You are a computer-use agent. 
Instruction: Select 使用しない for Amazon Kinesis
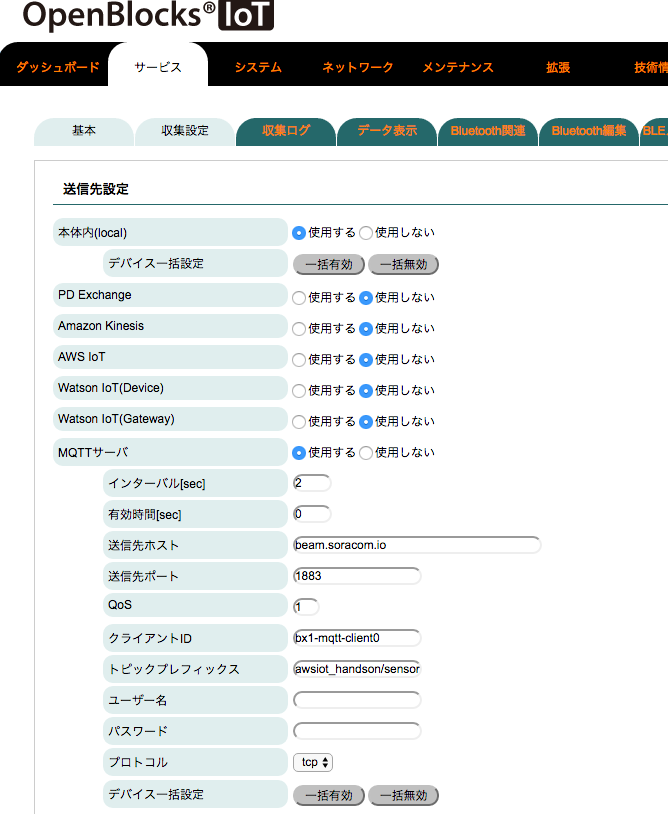tap(366, 329)
